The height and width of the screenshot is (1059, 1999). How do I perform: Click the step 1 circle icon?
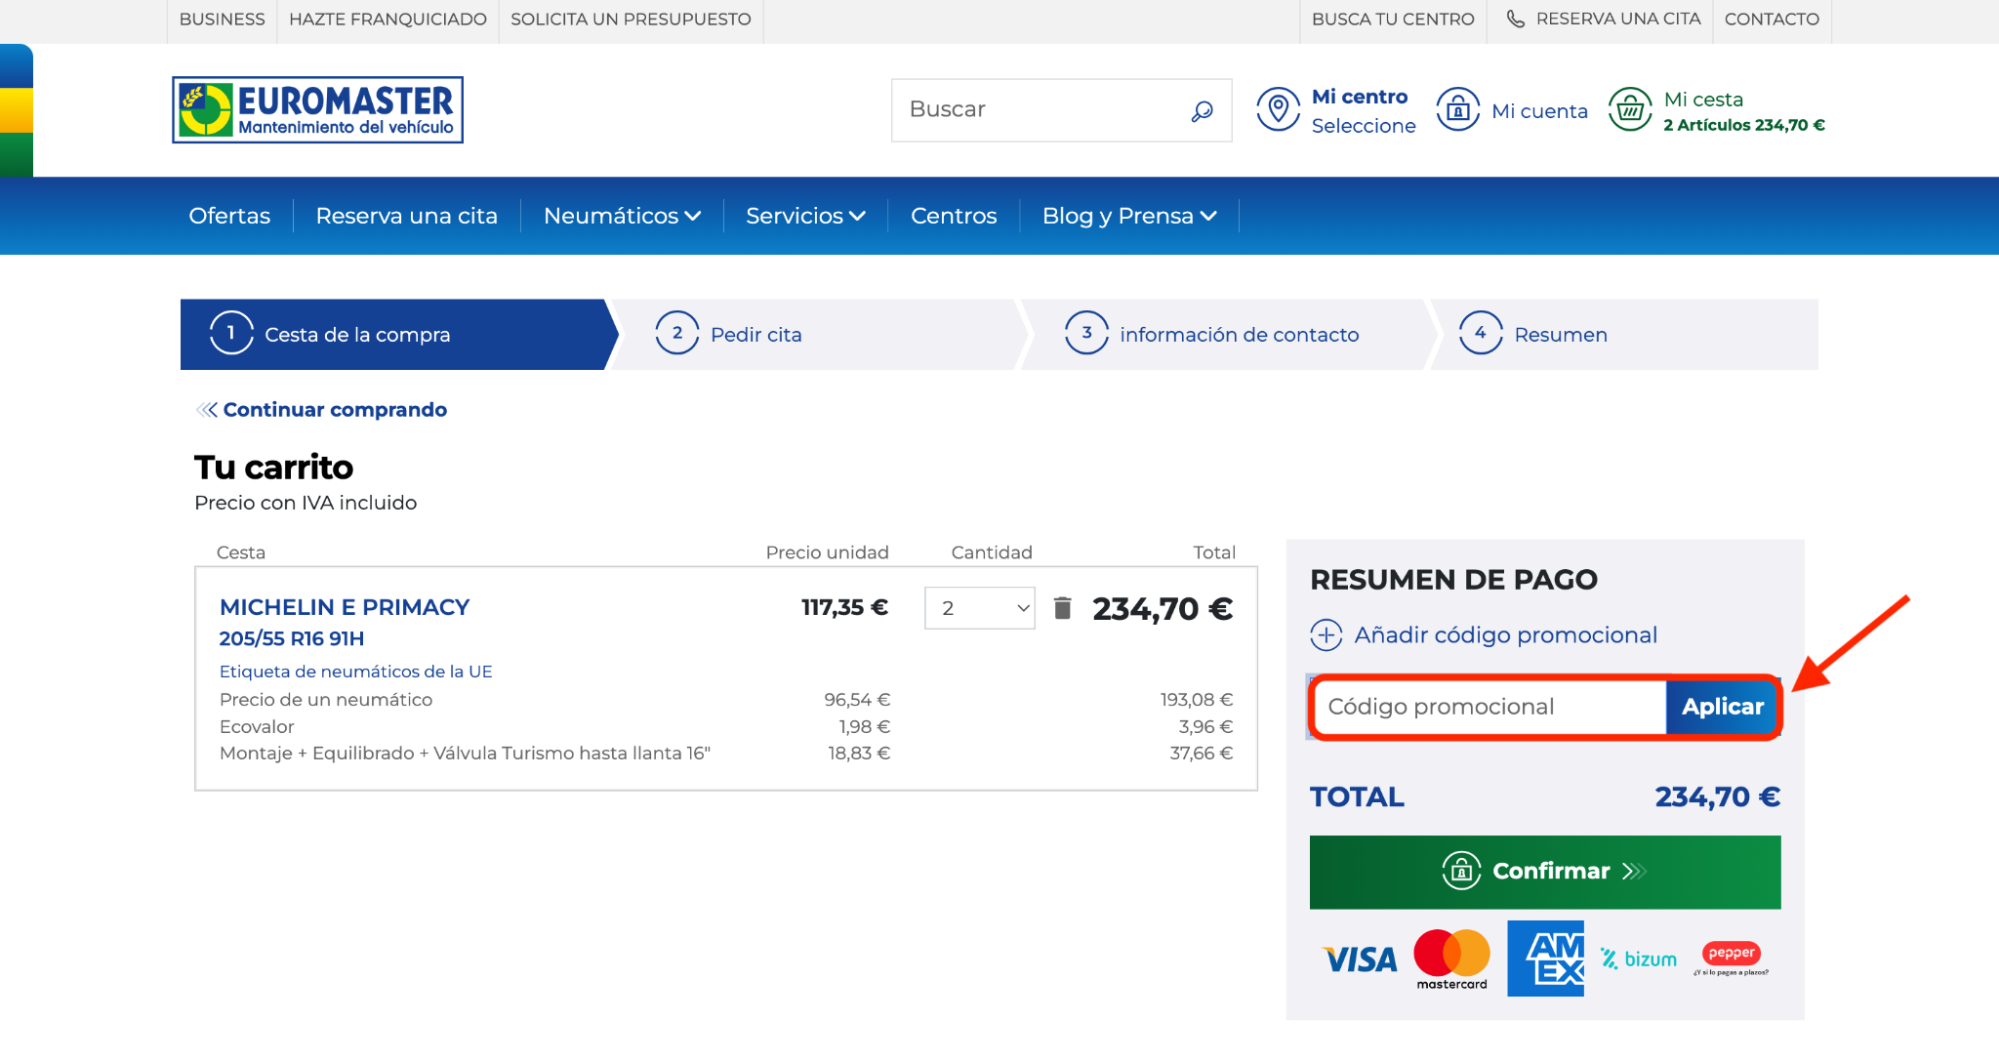point(231,333)
